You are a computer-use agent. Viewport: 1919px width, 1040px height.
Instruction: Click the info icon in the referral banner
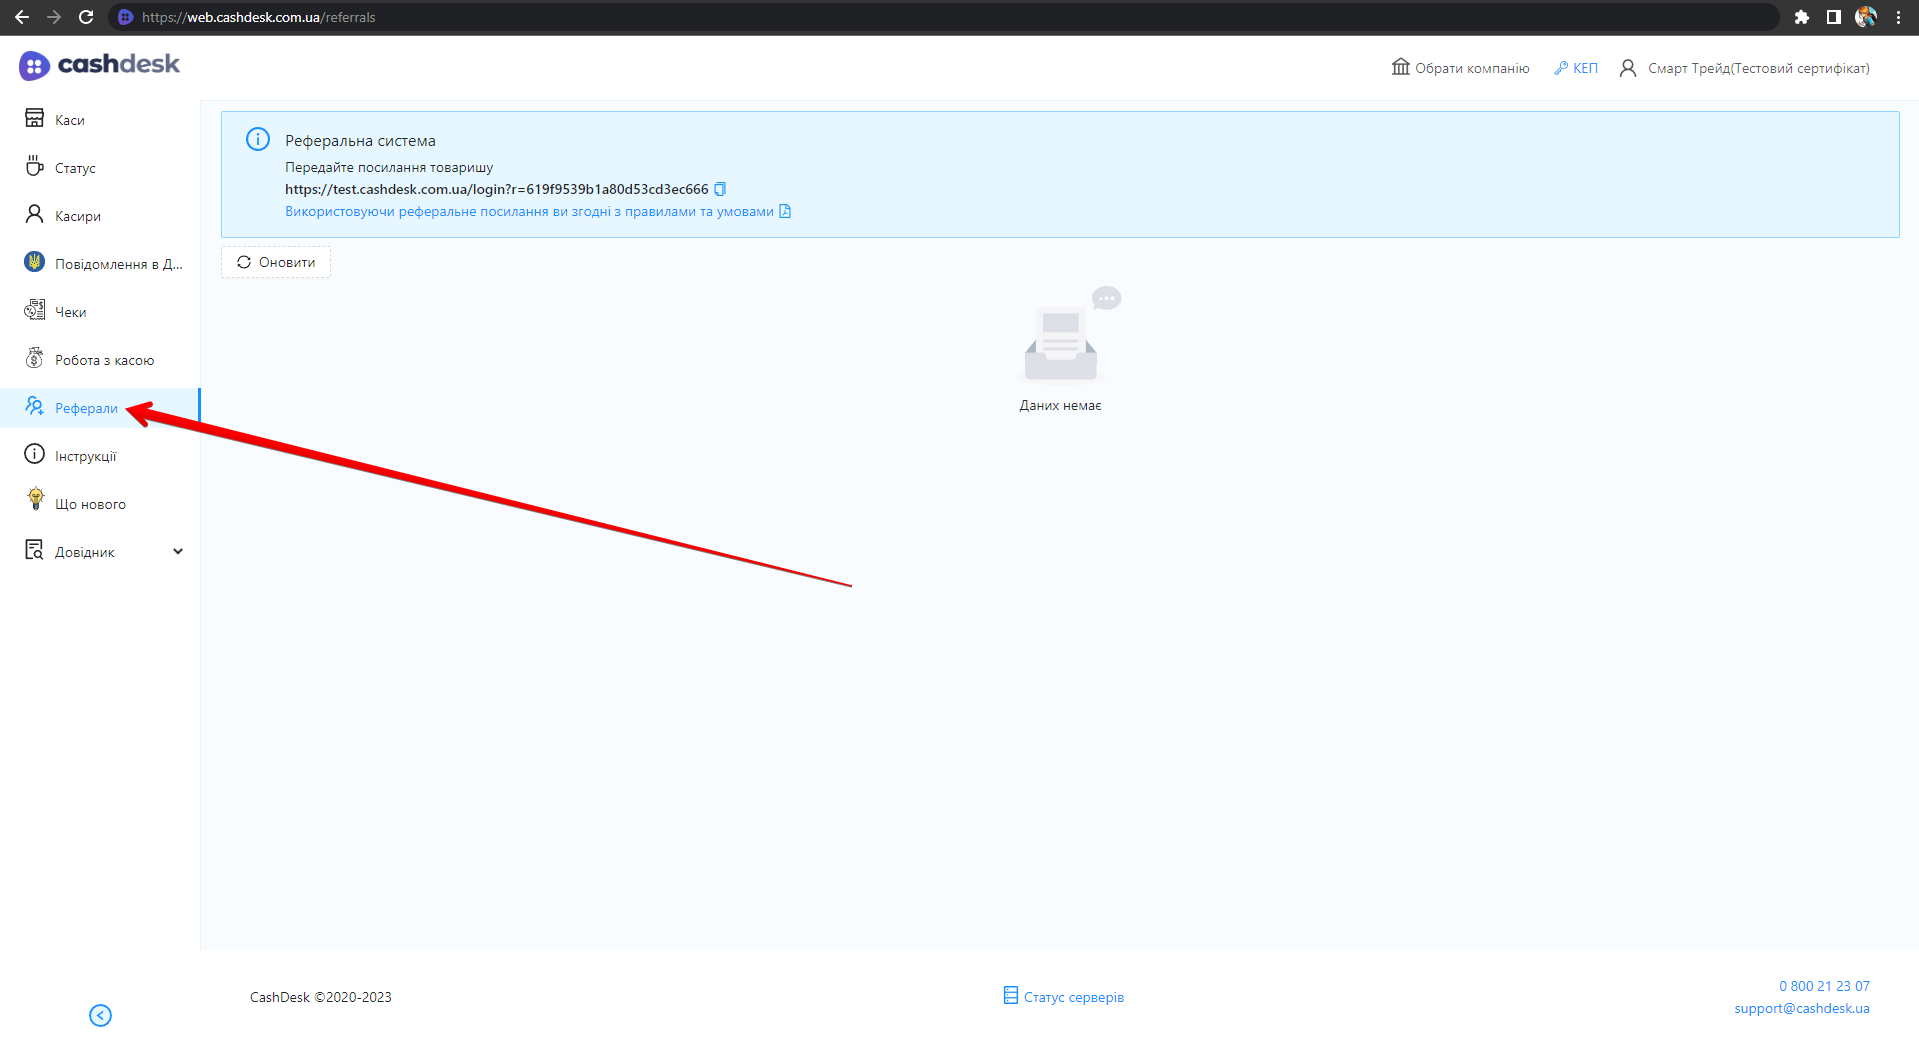point(258,139)
